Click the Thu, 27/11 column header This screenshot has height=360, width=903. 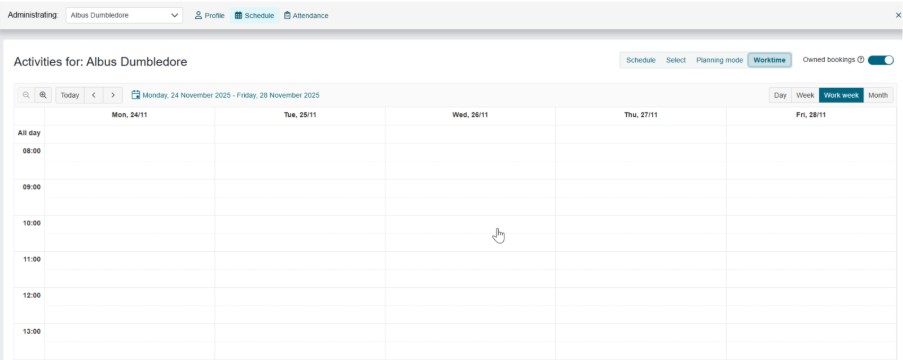pos(641,115)
